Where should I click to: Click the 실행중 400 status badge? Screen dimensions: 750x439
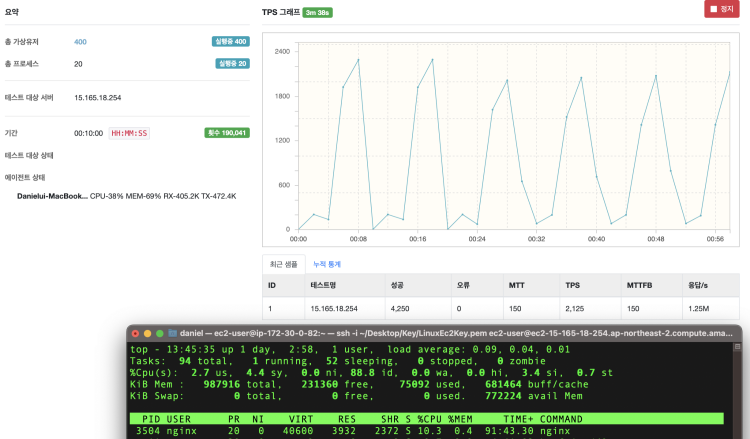click(230, 42)
